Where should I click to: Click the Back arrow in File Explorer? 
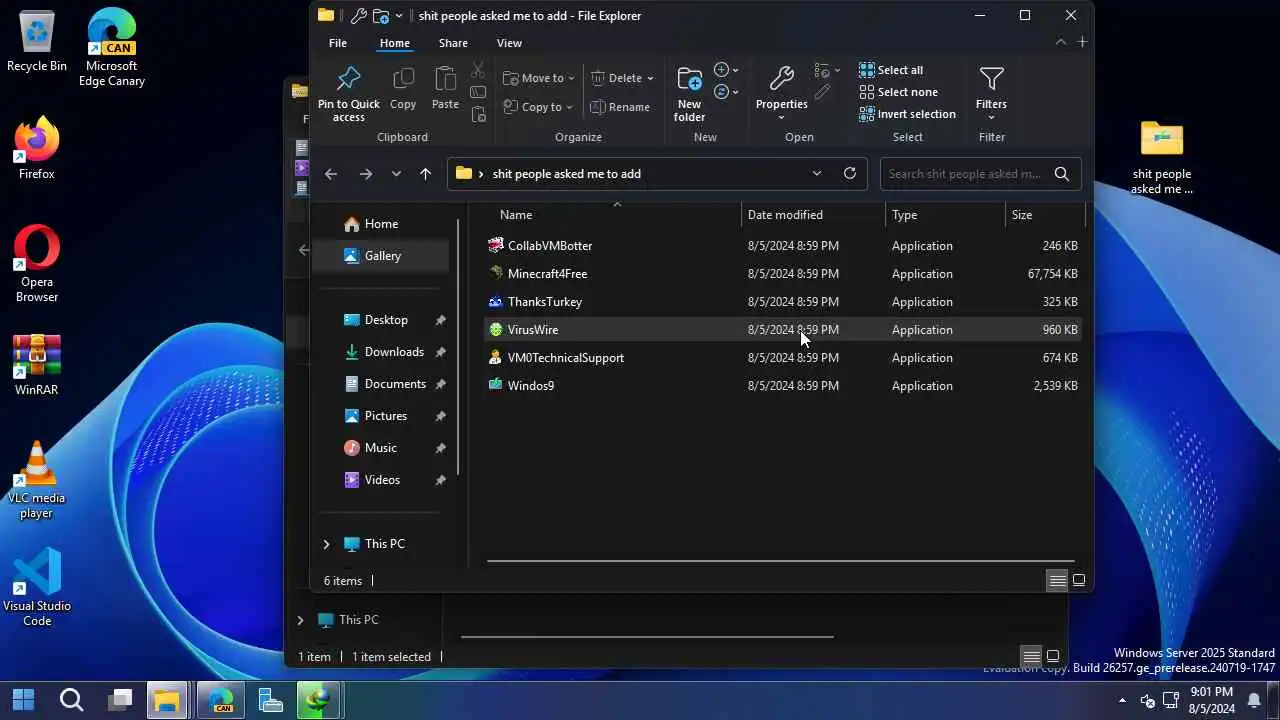[x=331, y=174]
